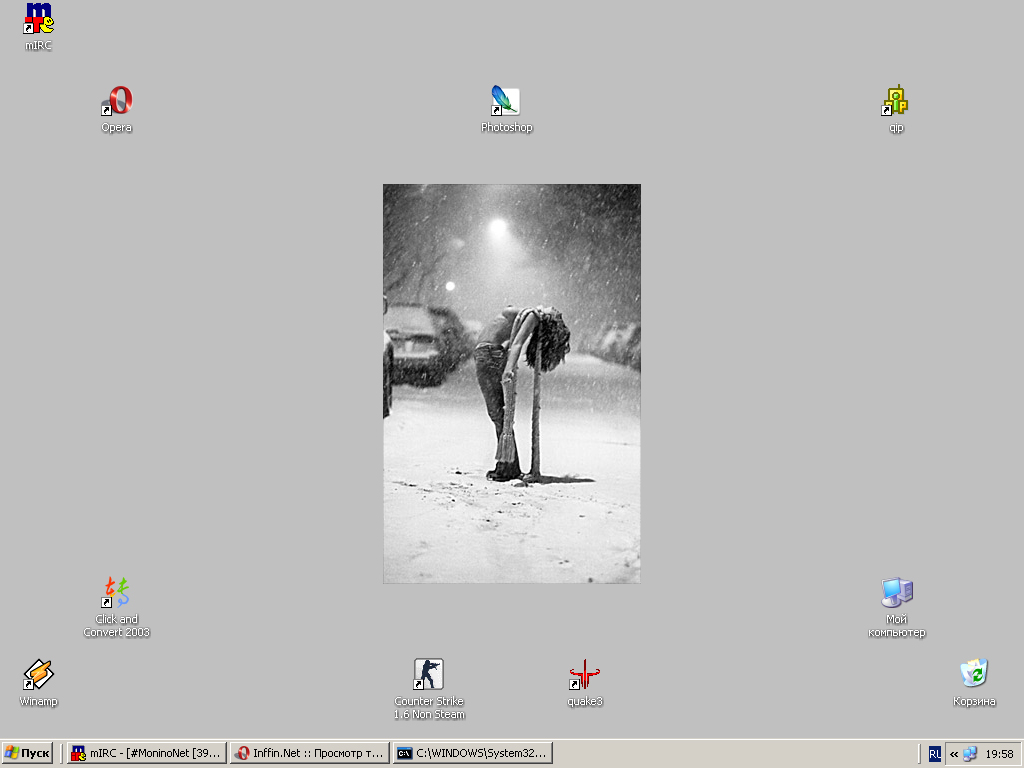The height and width of the screenshot is (768, 1024).
Task: Switch to C:\WINDOWS\System32 console window
Action: point(472,753)
